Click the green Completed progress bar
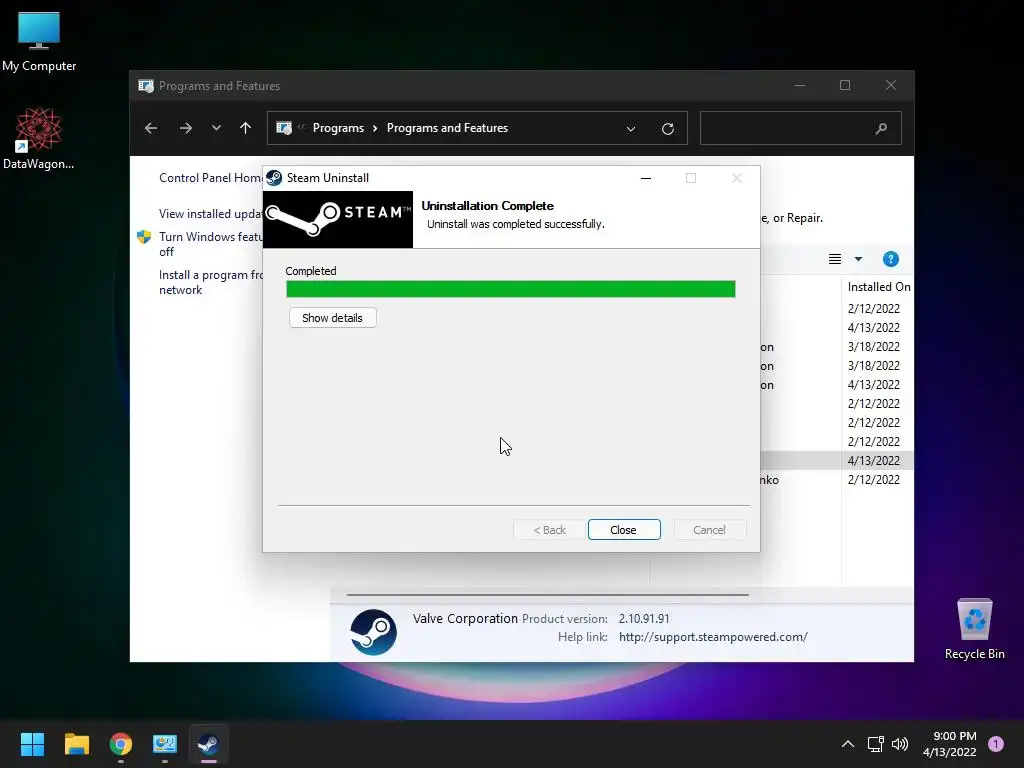The width and height of the screenshot is (1024, 768). (x=511, y=289)
